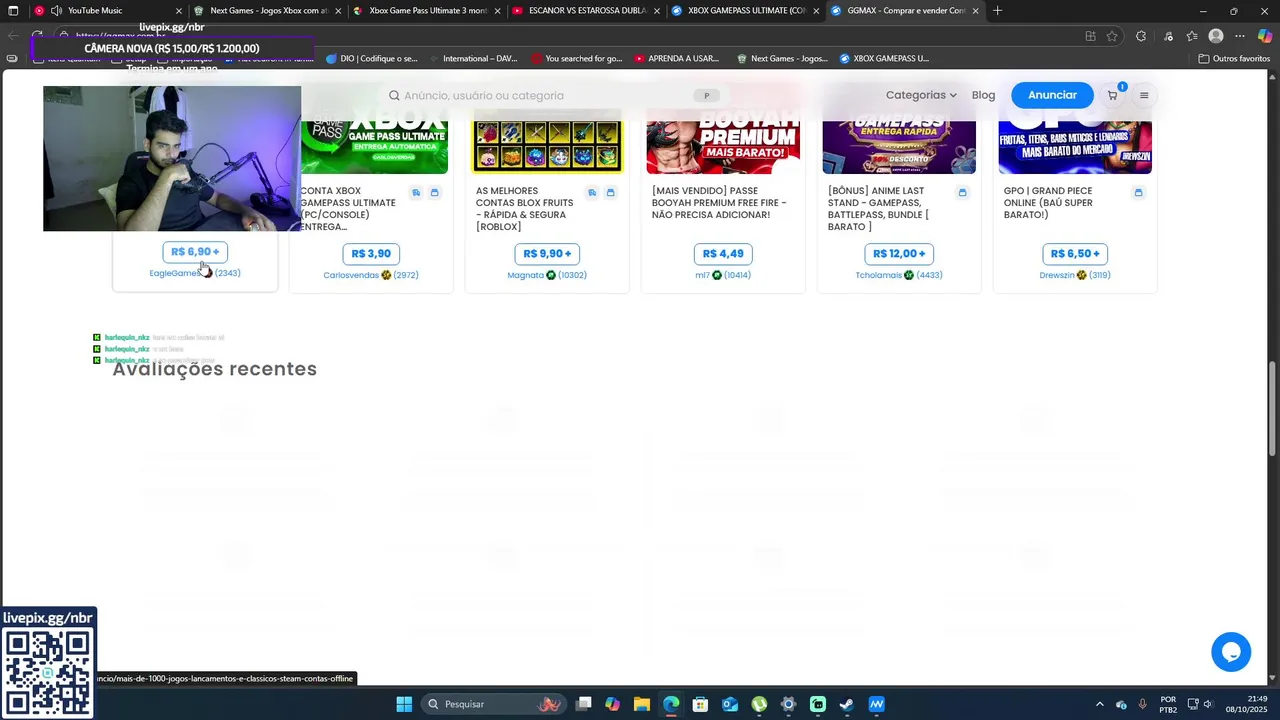Click Task View icon in taskbar

(584, 704)
